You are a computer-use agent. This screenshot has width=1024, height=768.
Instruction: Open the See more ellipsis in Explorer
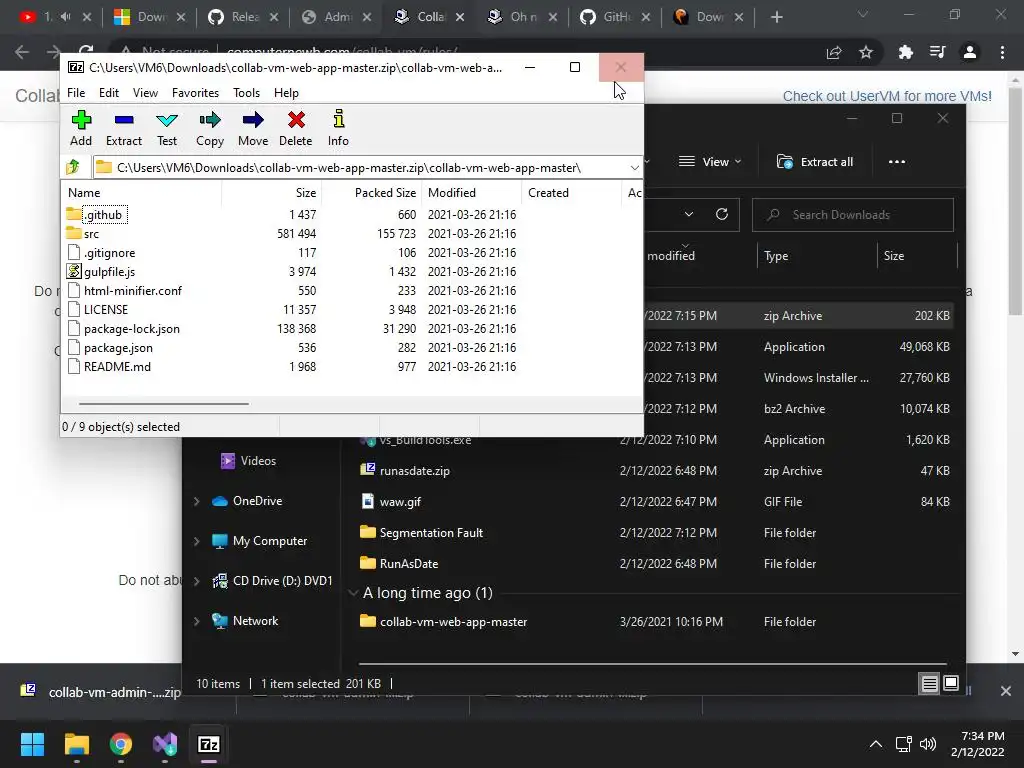tap(897, 161)
